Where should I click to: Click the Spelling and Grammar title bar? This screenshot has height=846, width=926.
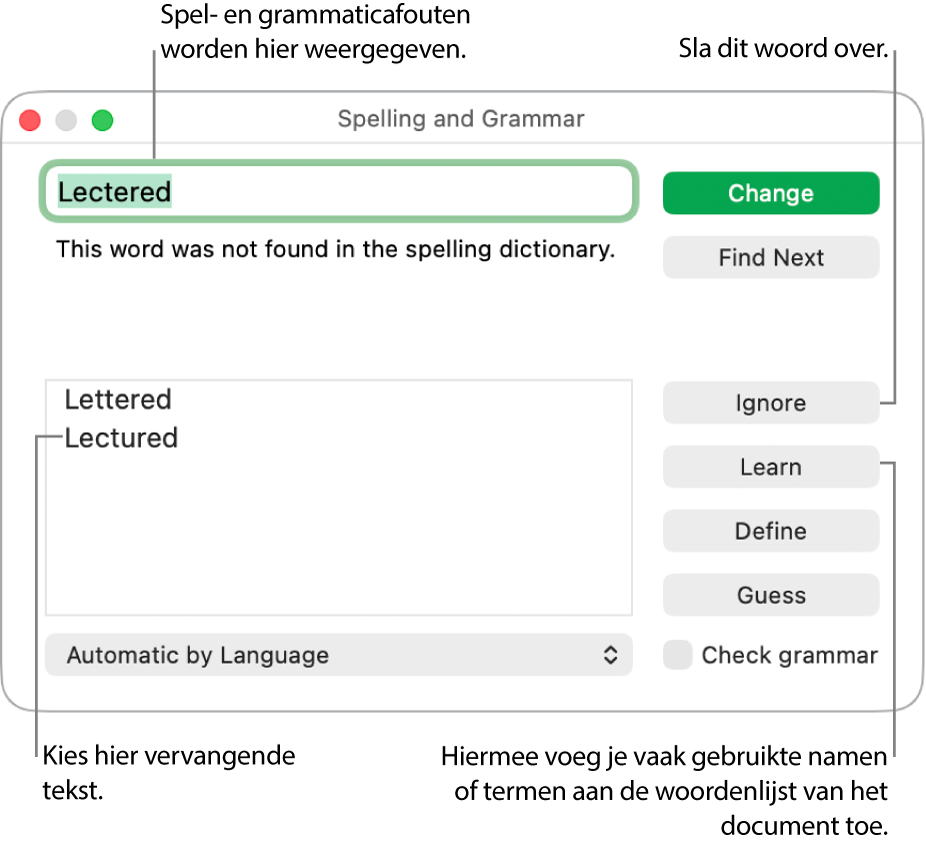[x=460, y=119]
